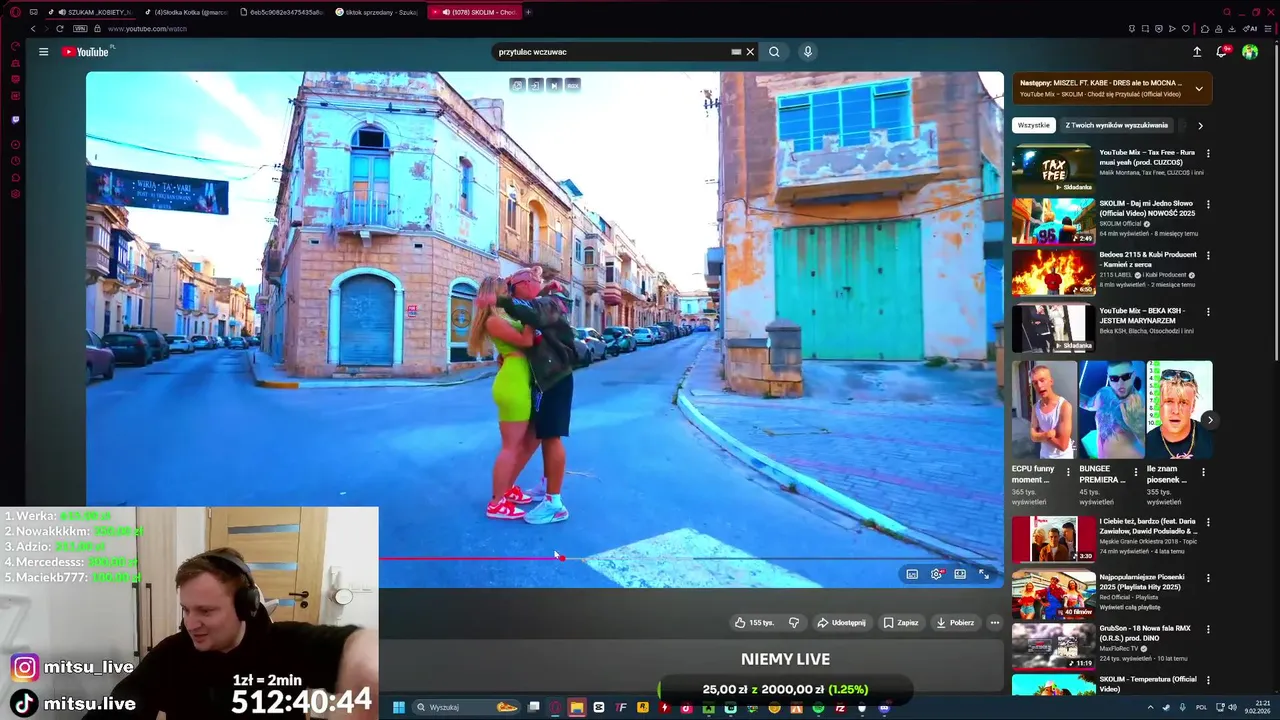This screenshot has height=720, width=1280.
Task: Show hidden system tray icons chevron
Action: click(x=1150, y=707)
